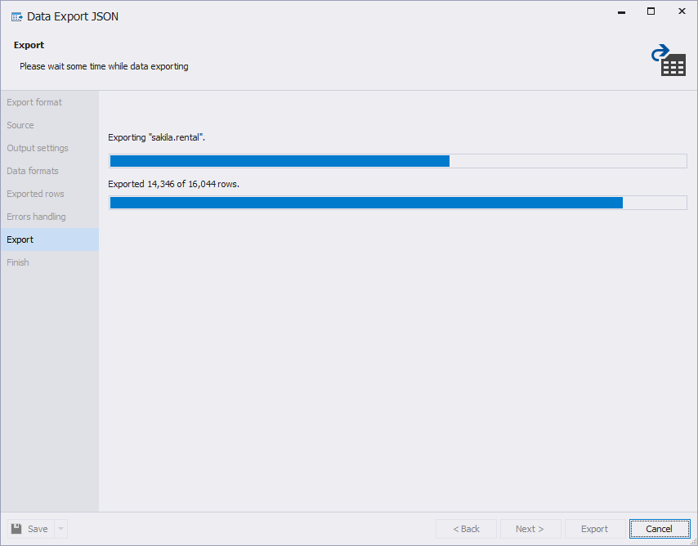Click the Back button
The image size is (698, 546).
click(x=466, y=529)
